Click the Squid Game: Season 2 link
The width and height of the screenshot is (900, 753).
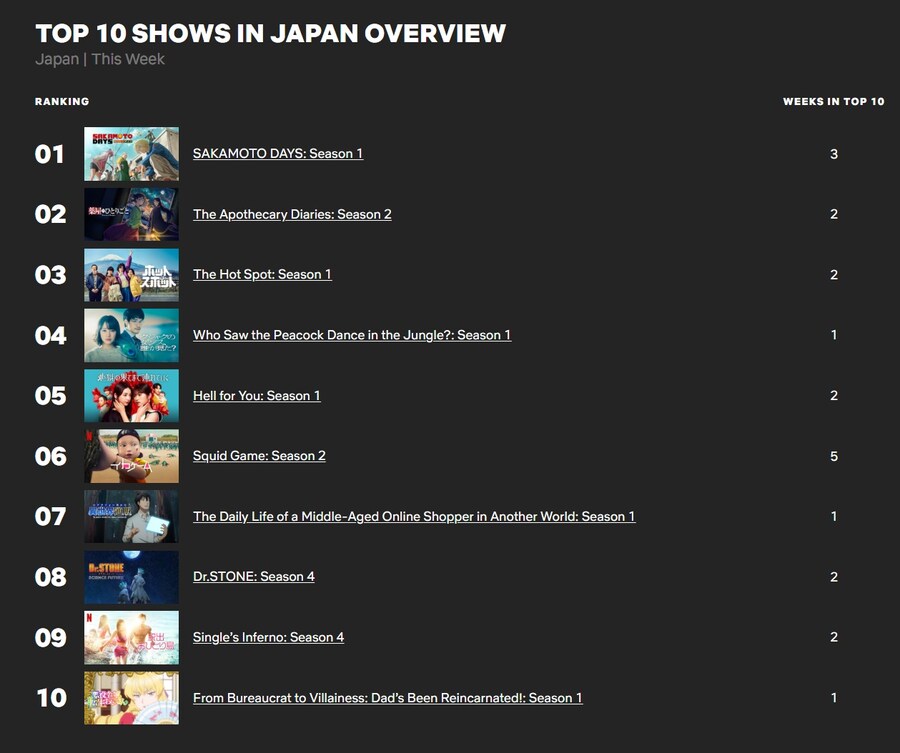pos(259,456)
